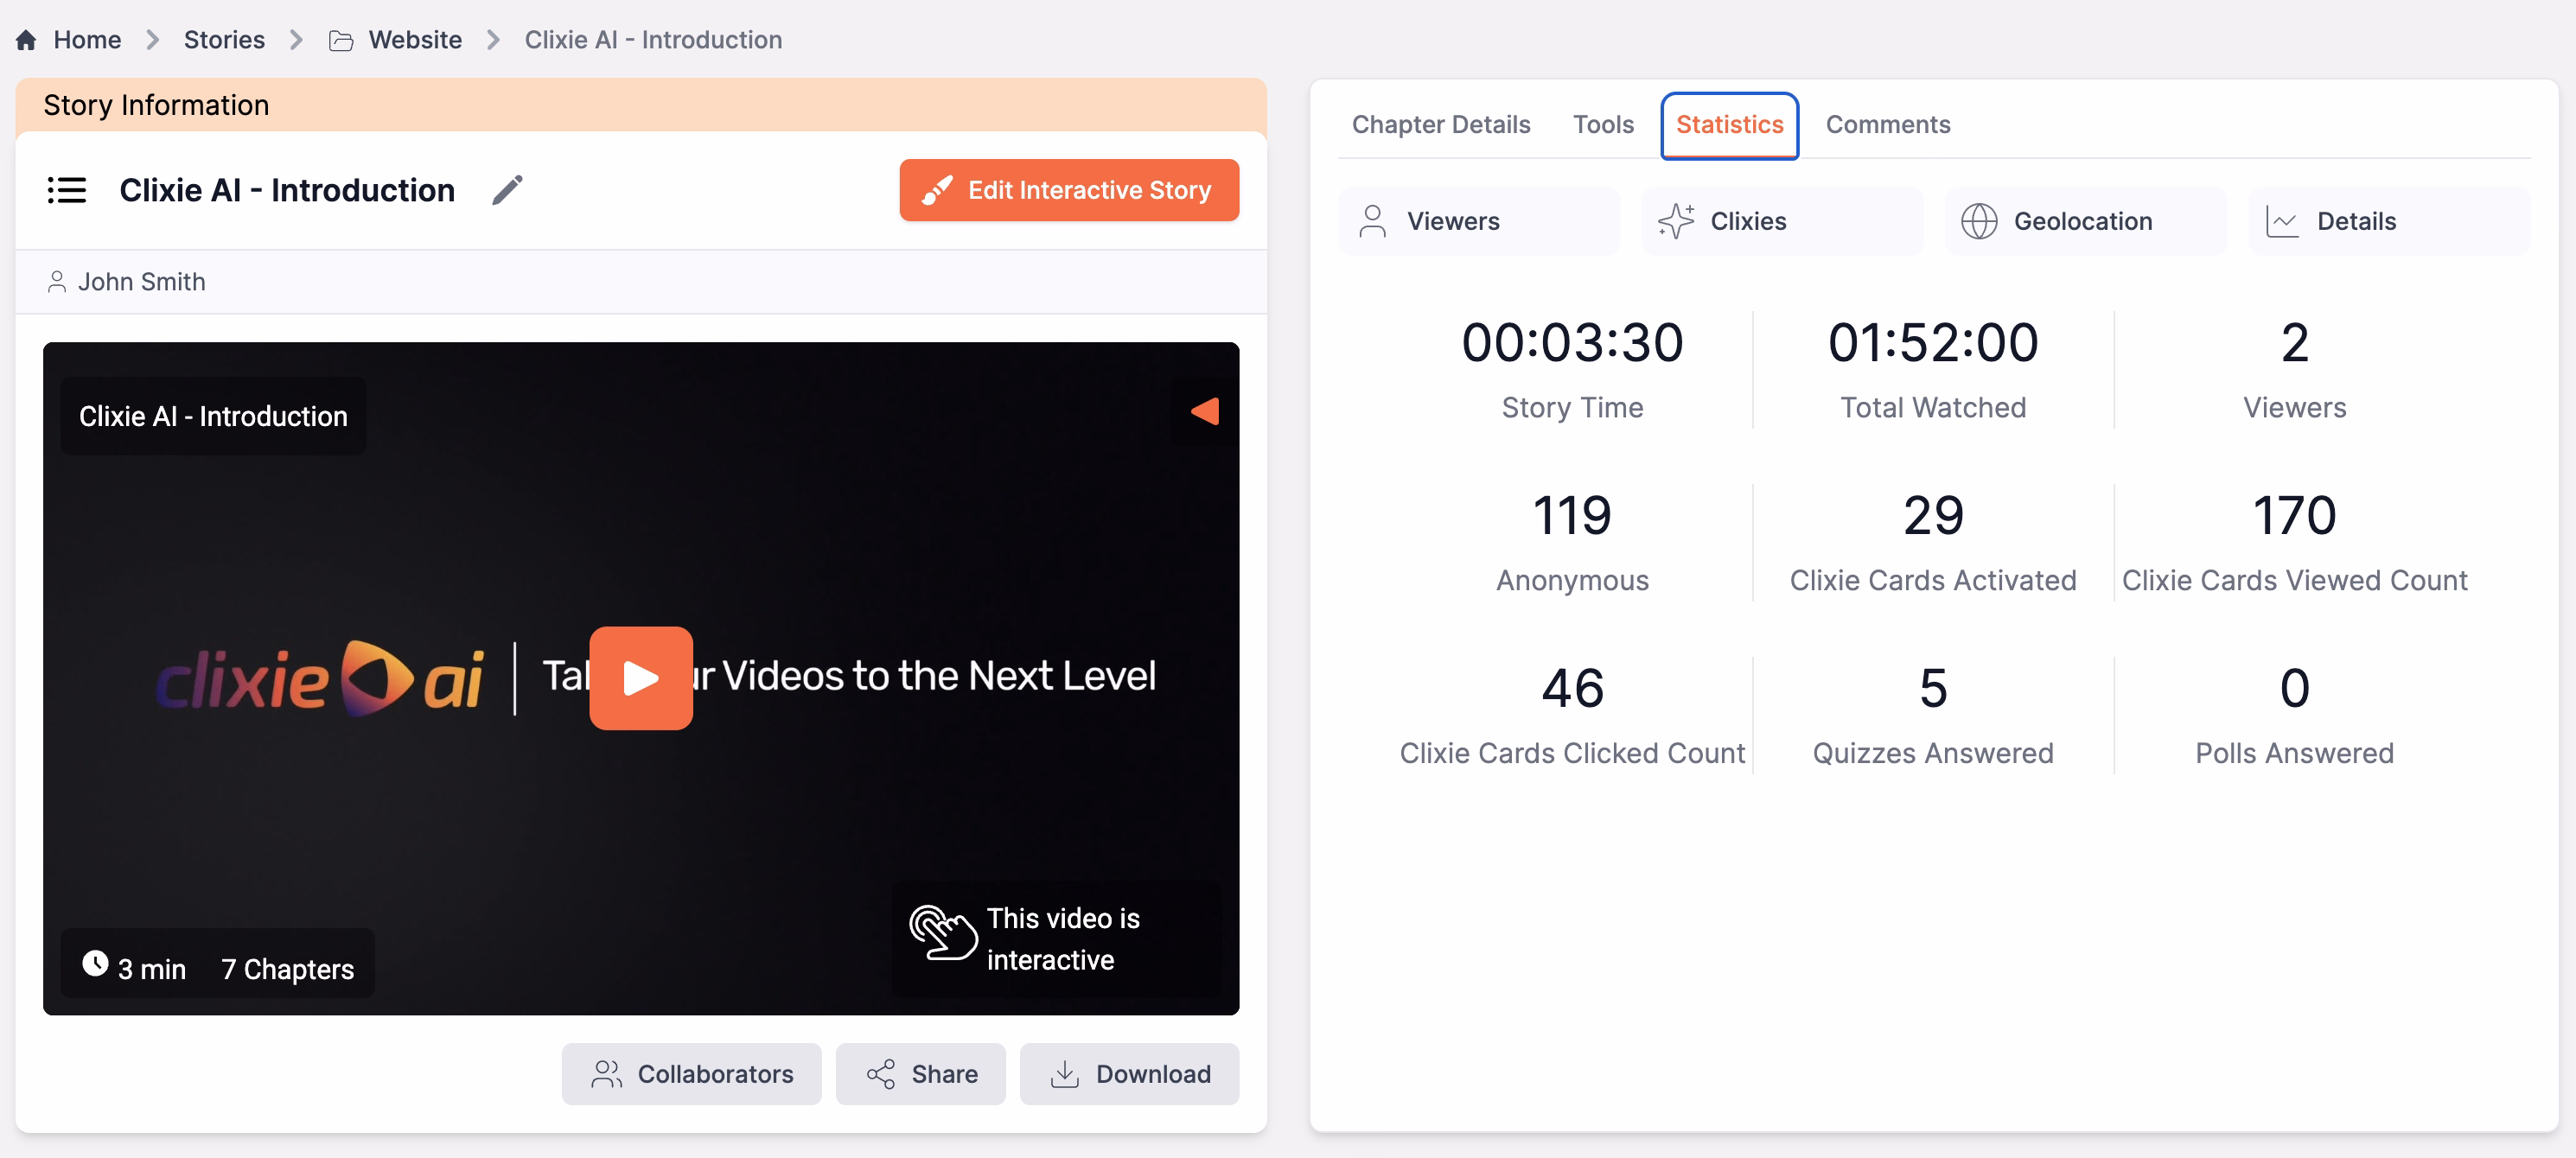
Task: Click Quizzes Answered value 5
Action: [x=1933, y=689]
